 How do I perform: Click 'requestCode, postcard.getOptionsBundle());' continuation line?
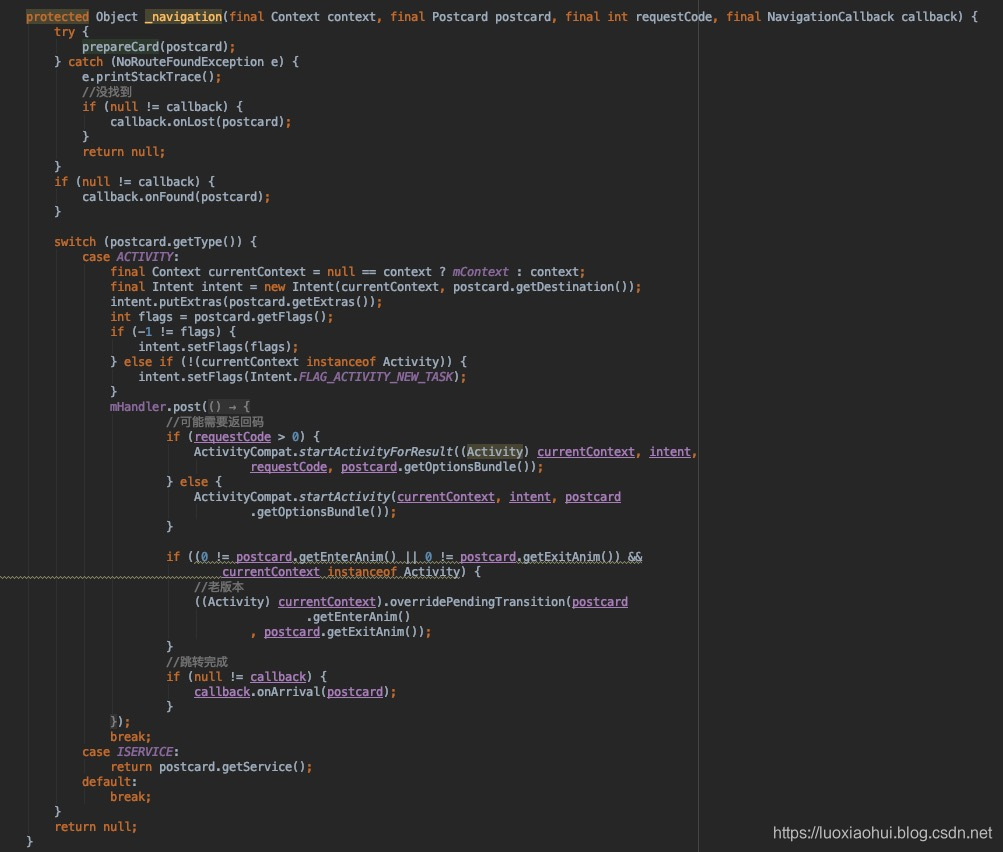click(x=397, y=467)
